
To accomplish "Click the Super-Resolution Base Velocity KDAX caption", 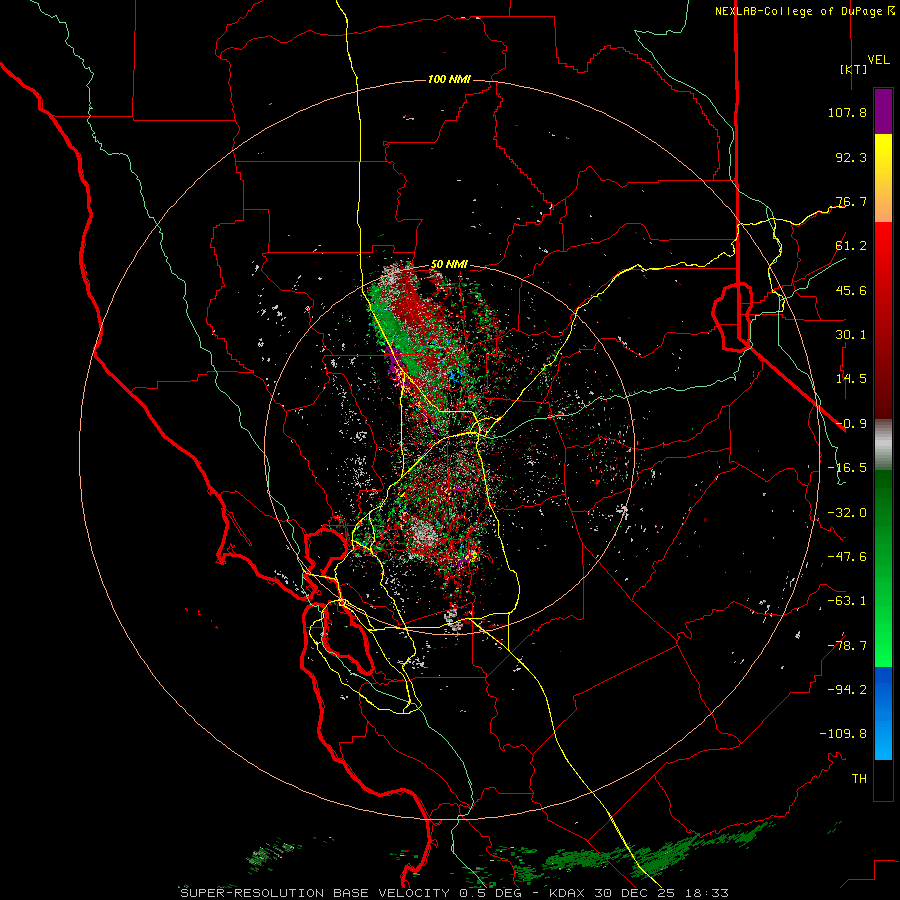I will tap(455, 893).
